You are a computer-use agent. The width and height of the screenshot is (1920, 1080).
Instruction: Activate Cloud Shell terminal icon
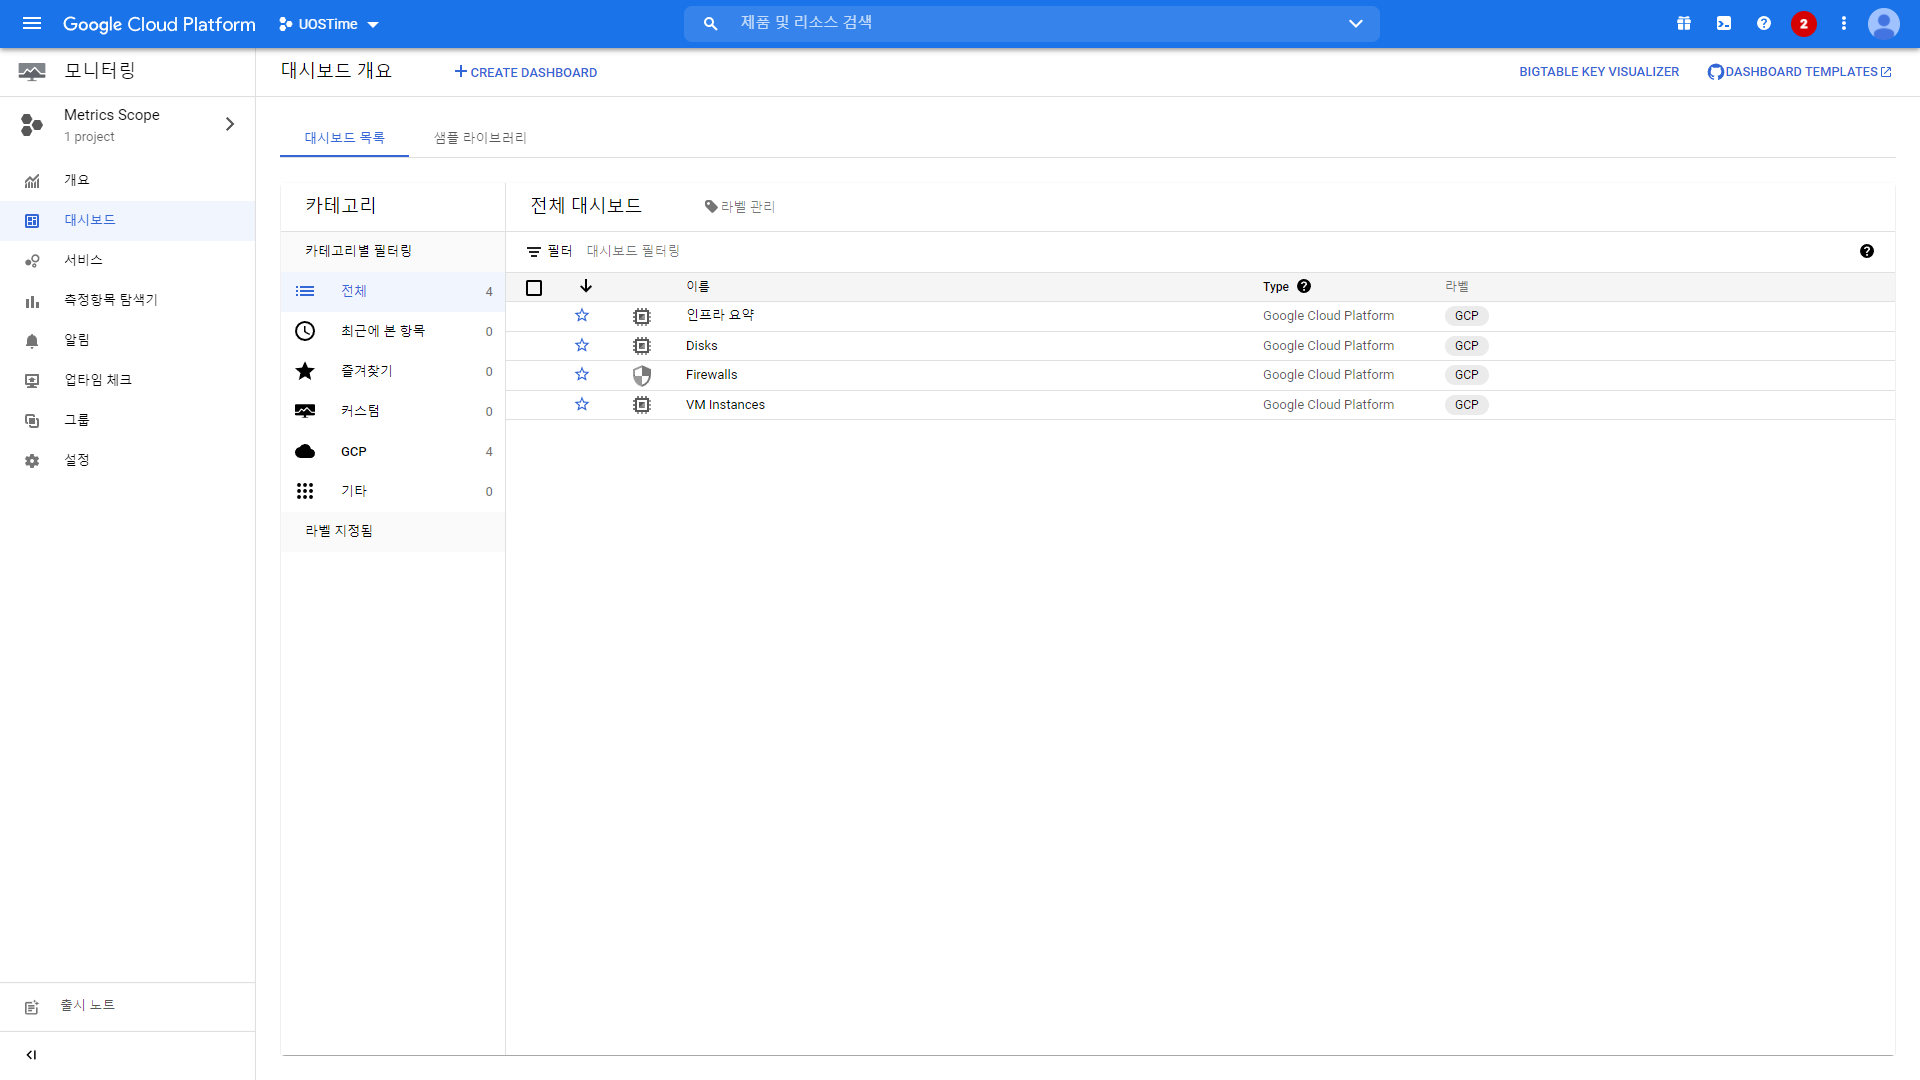coord(1724,24)
